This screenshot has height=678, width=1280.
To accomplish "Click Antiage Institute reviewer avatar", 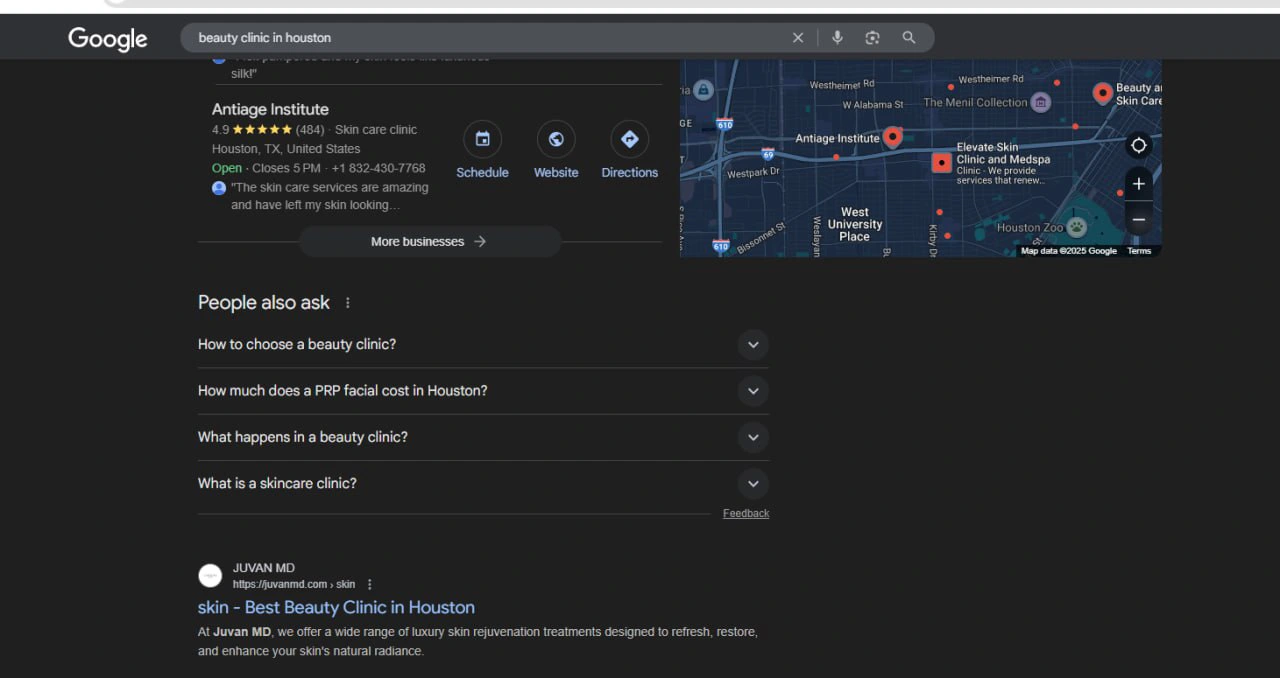I will [219, 188].
